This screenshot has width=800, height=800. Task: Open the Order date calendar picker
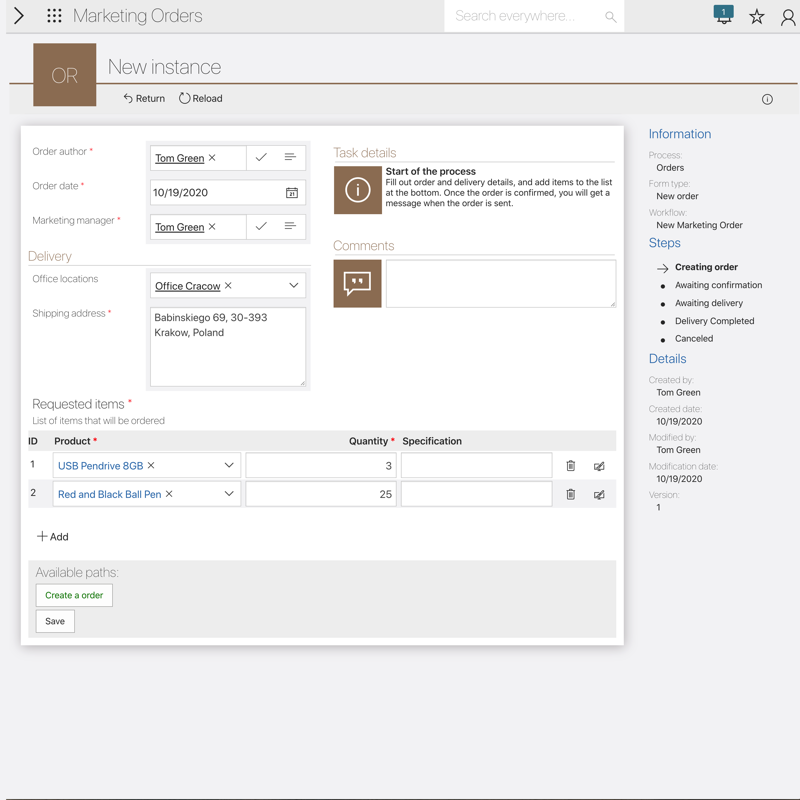point(292,193)
